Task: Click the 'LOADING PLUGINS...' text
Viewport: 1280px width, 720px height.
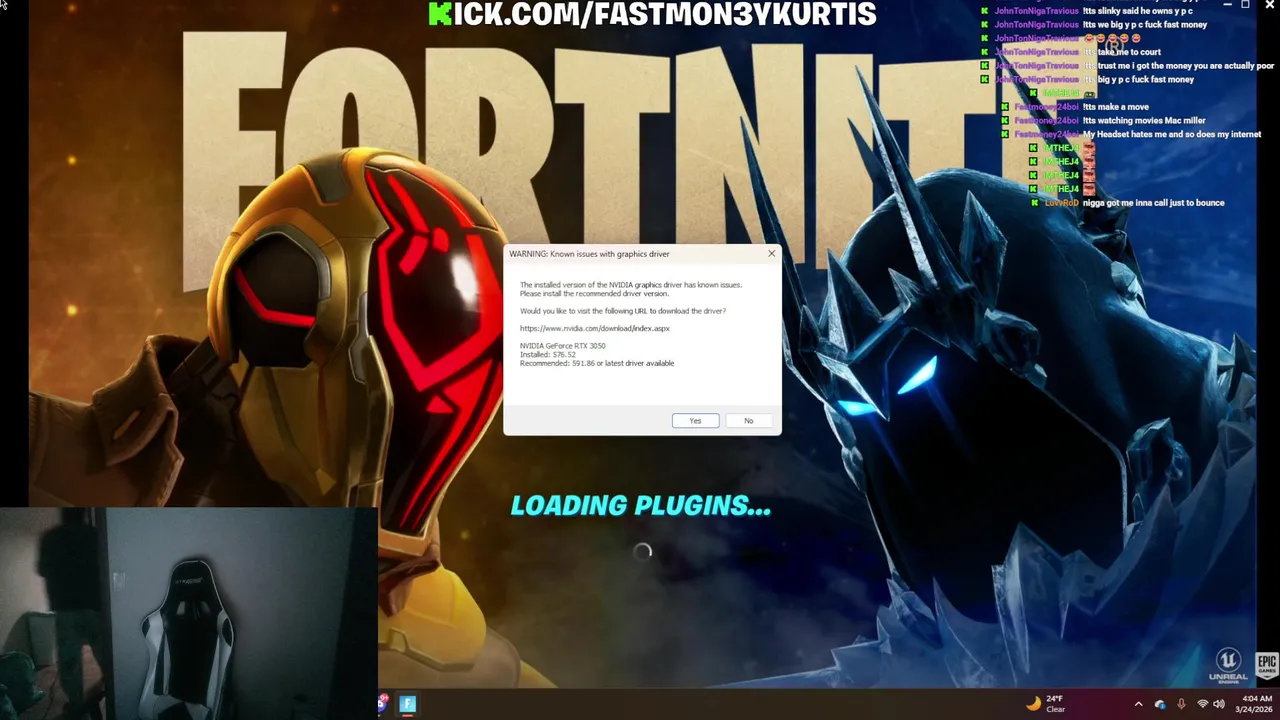Action: tap(641, 506)
